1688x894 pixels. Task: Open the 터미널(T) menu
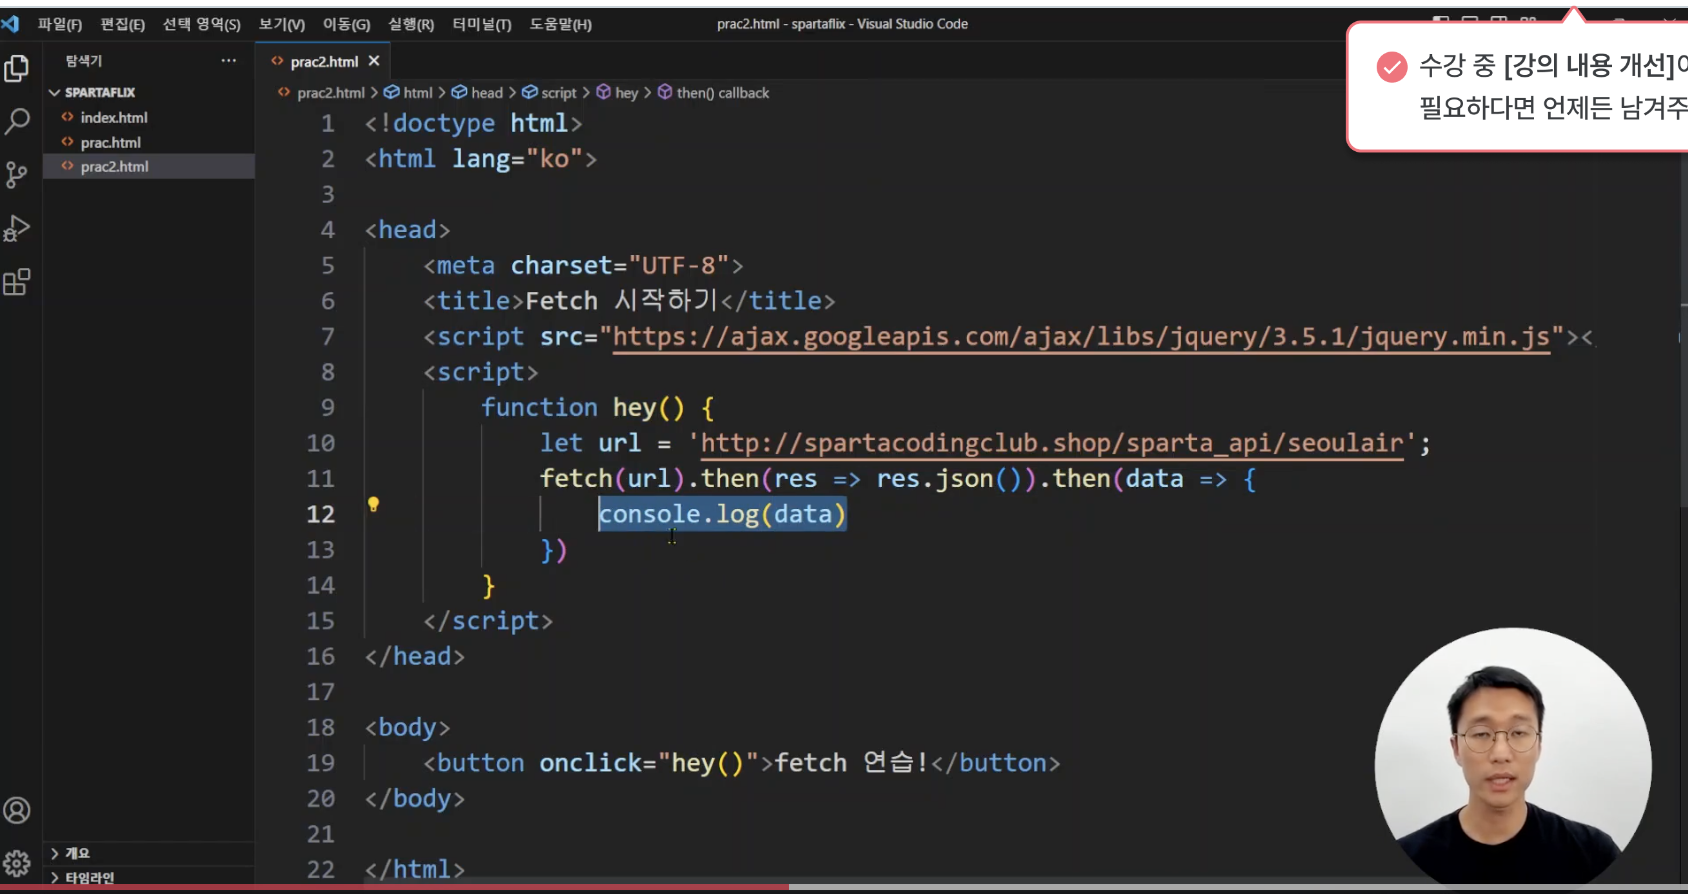coord(482,24)
